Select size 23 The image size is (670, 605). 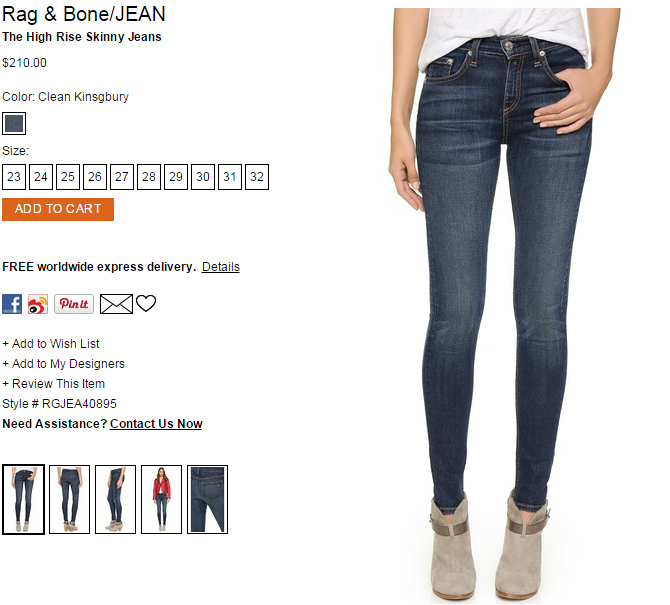pos(14,177)
